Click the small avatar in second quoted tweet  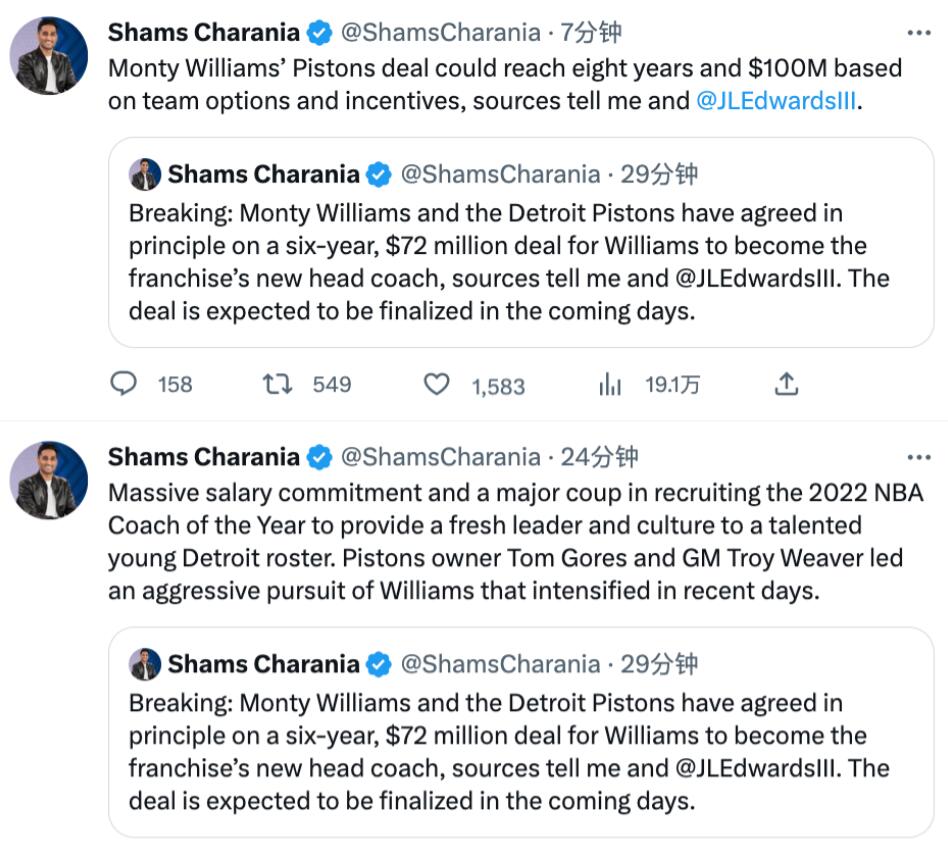coord(145,665)
